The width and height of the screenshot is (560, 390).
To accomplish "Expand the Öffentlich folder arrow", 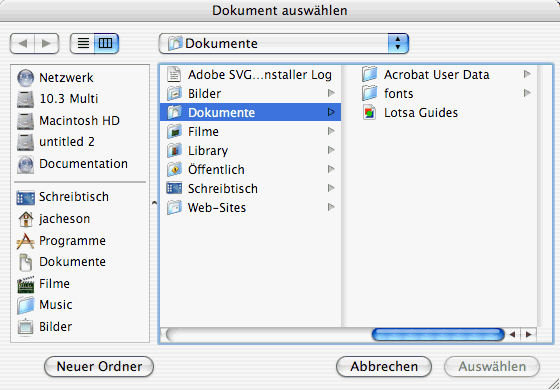I will coord(331,169).
